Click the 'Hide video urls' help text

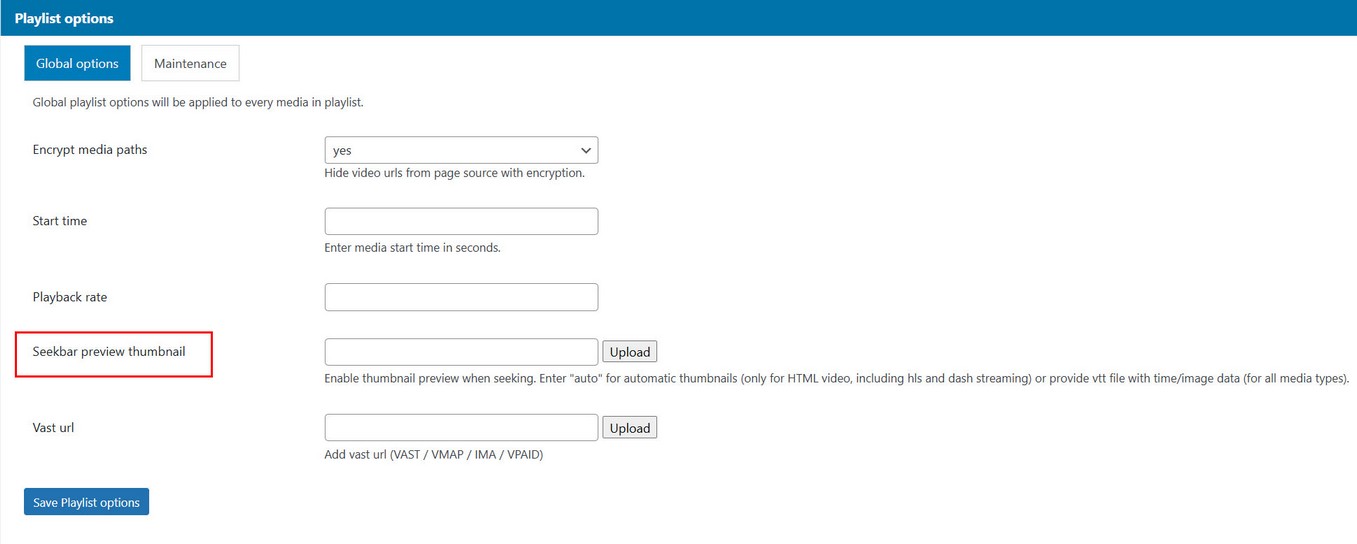coord(454,173)
